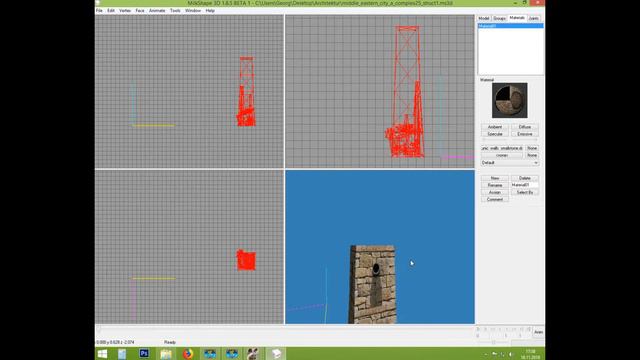
Task: Open the Help menu
Action: coord(210,11)
